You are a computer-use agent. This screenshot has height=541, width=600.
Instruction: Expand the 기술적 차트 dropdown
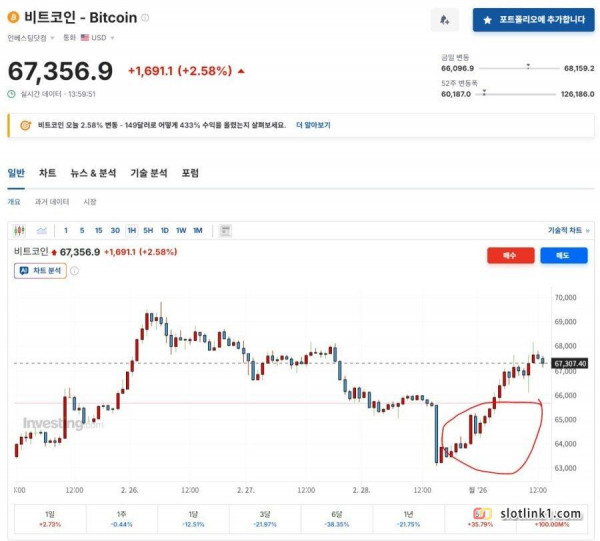point(566,231)
